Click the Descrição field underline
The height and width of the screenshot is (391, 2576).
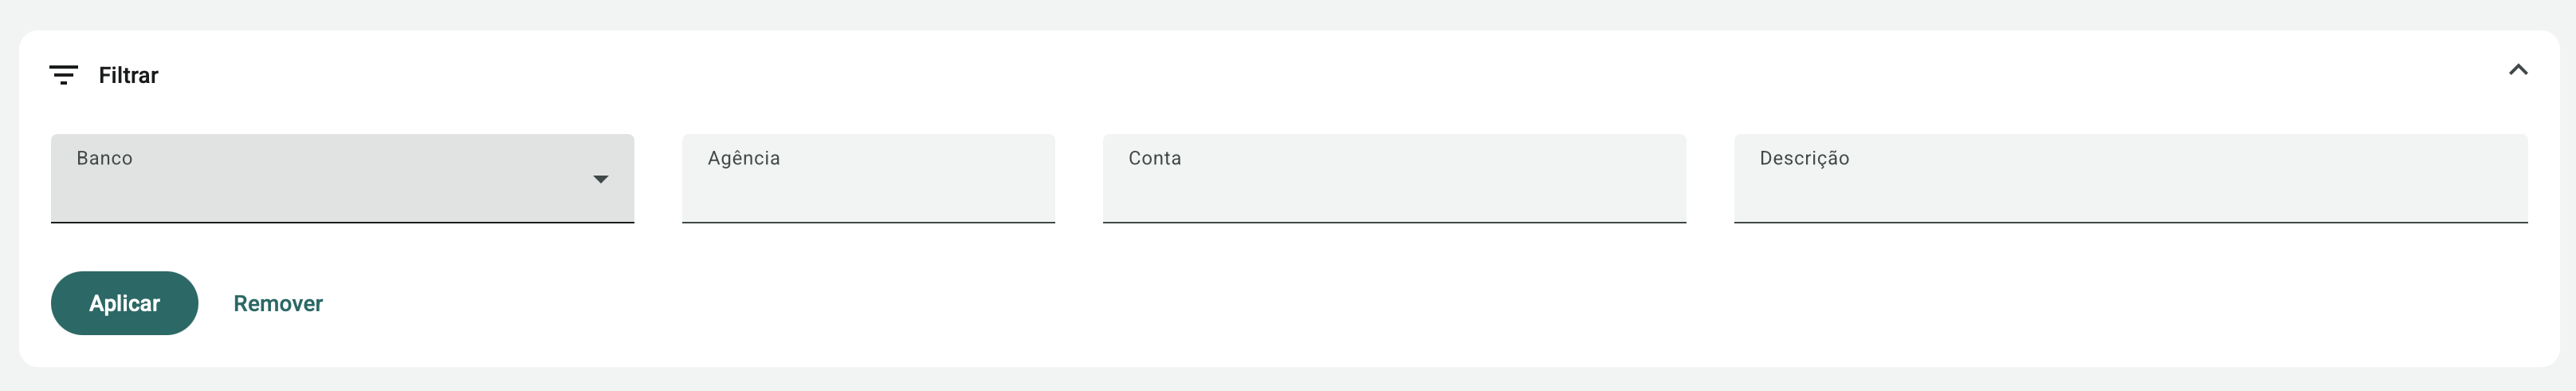2130,222
